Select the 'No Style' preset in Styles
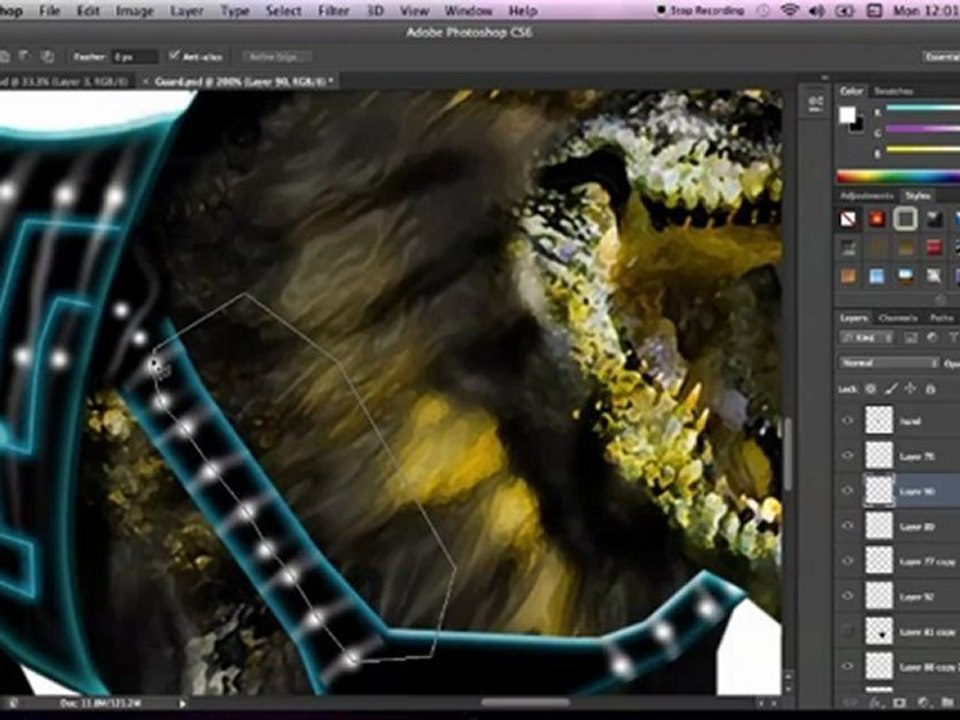 (848, 219)
